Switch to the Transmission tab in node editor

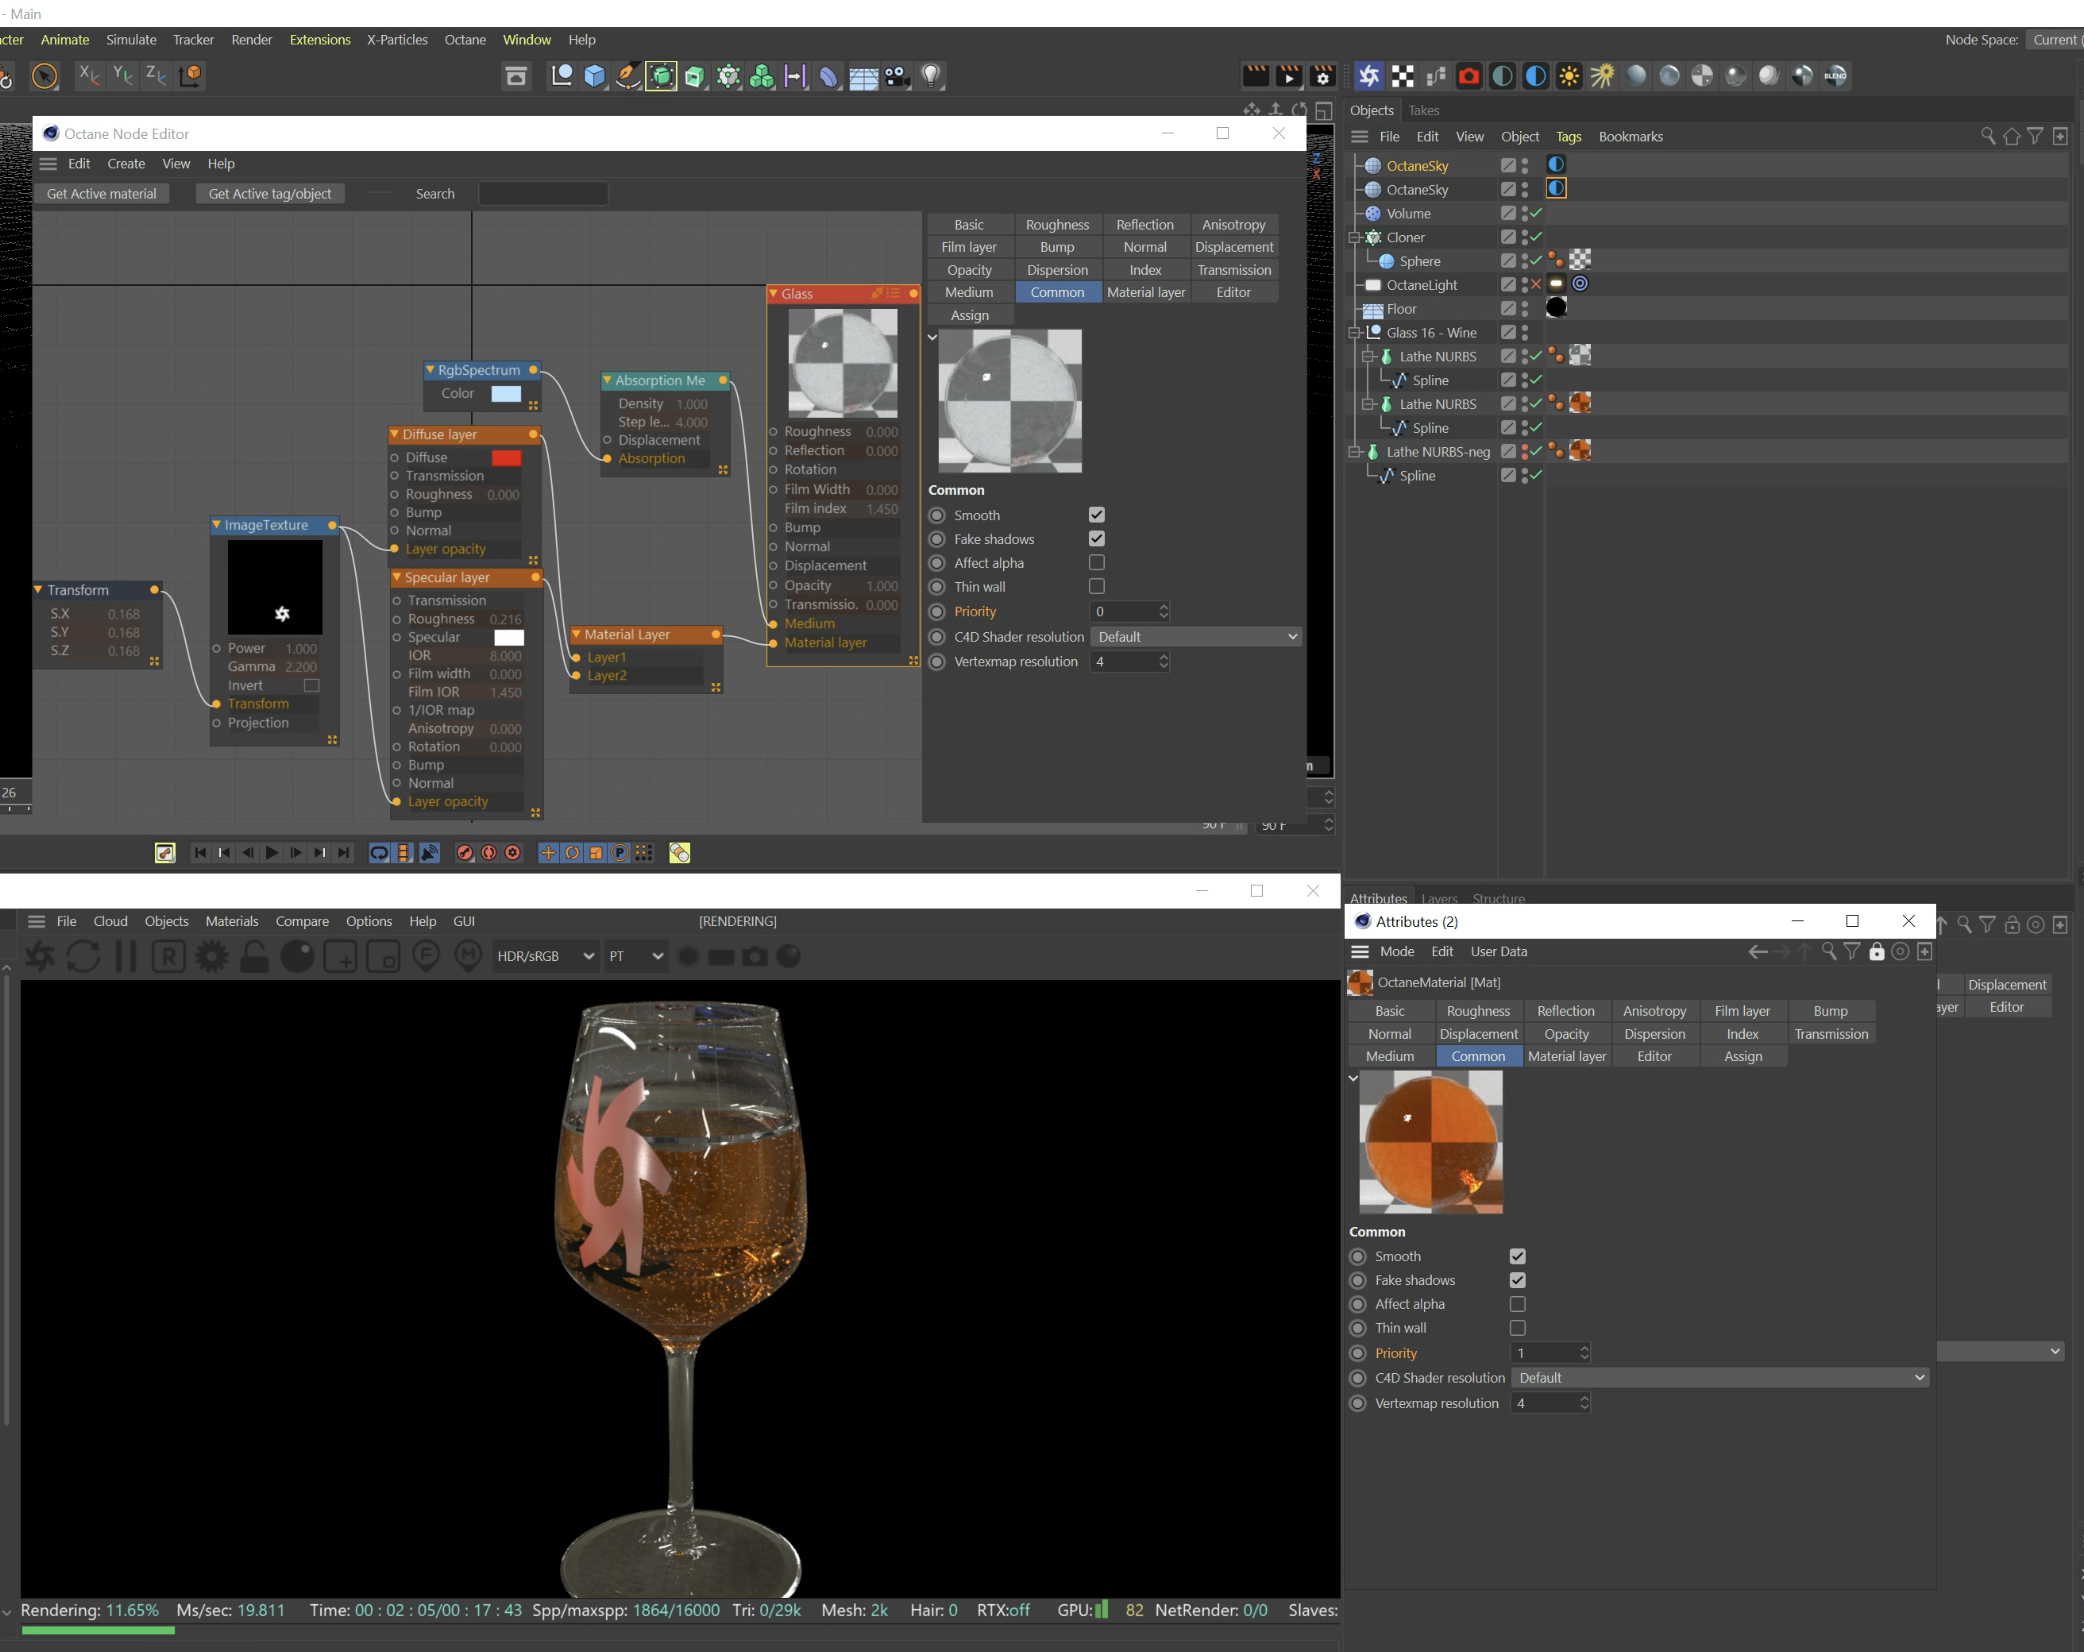1233,270
